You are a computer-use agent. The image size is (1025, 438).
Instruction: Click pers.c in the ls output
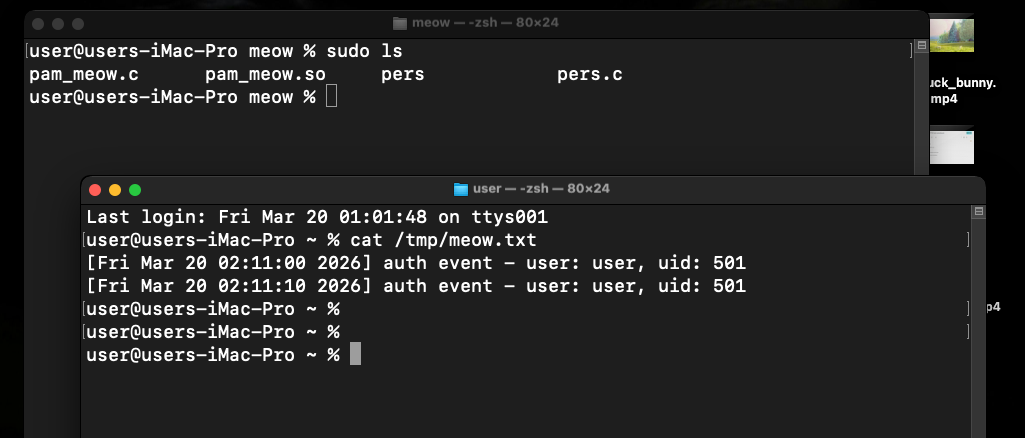590,75
